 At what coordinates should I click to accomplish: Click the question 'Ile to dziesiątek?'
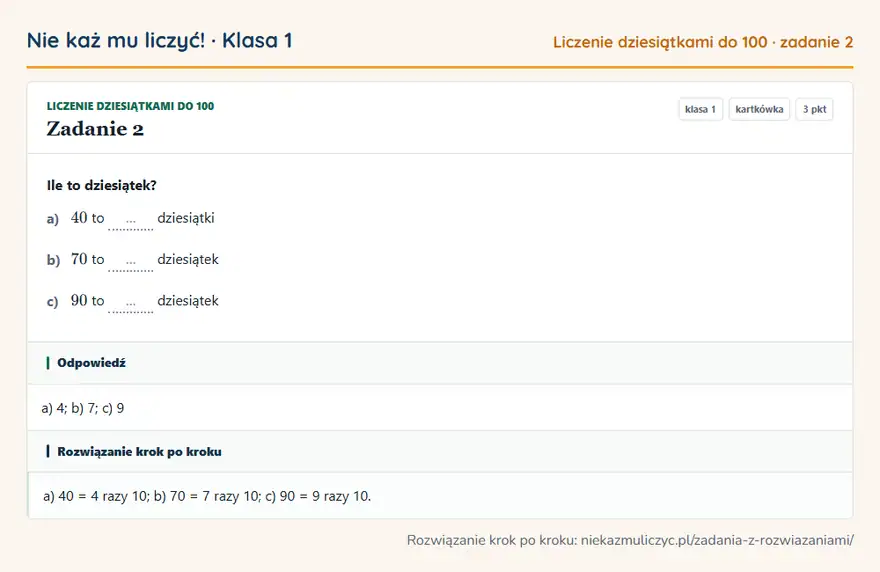[102, 185]
